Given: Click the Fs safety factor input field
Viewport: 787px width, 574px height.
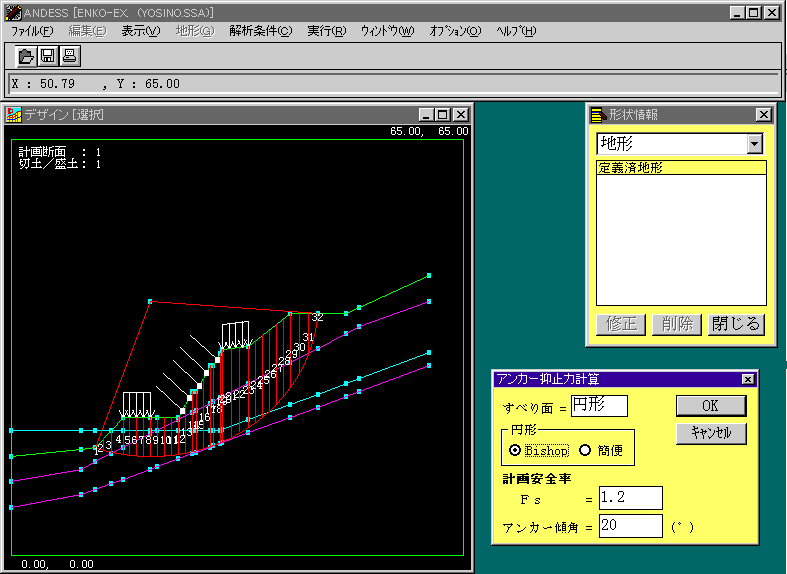Looking at the screenshot, I should pos(630,497).
